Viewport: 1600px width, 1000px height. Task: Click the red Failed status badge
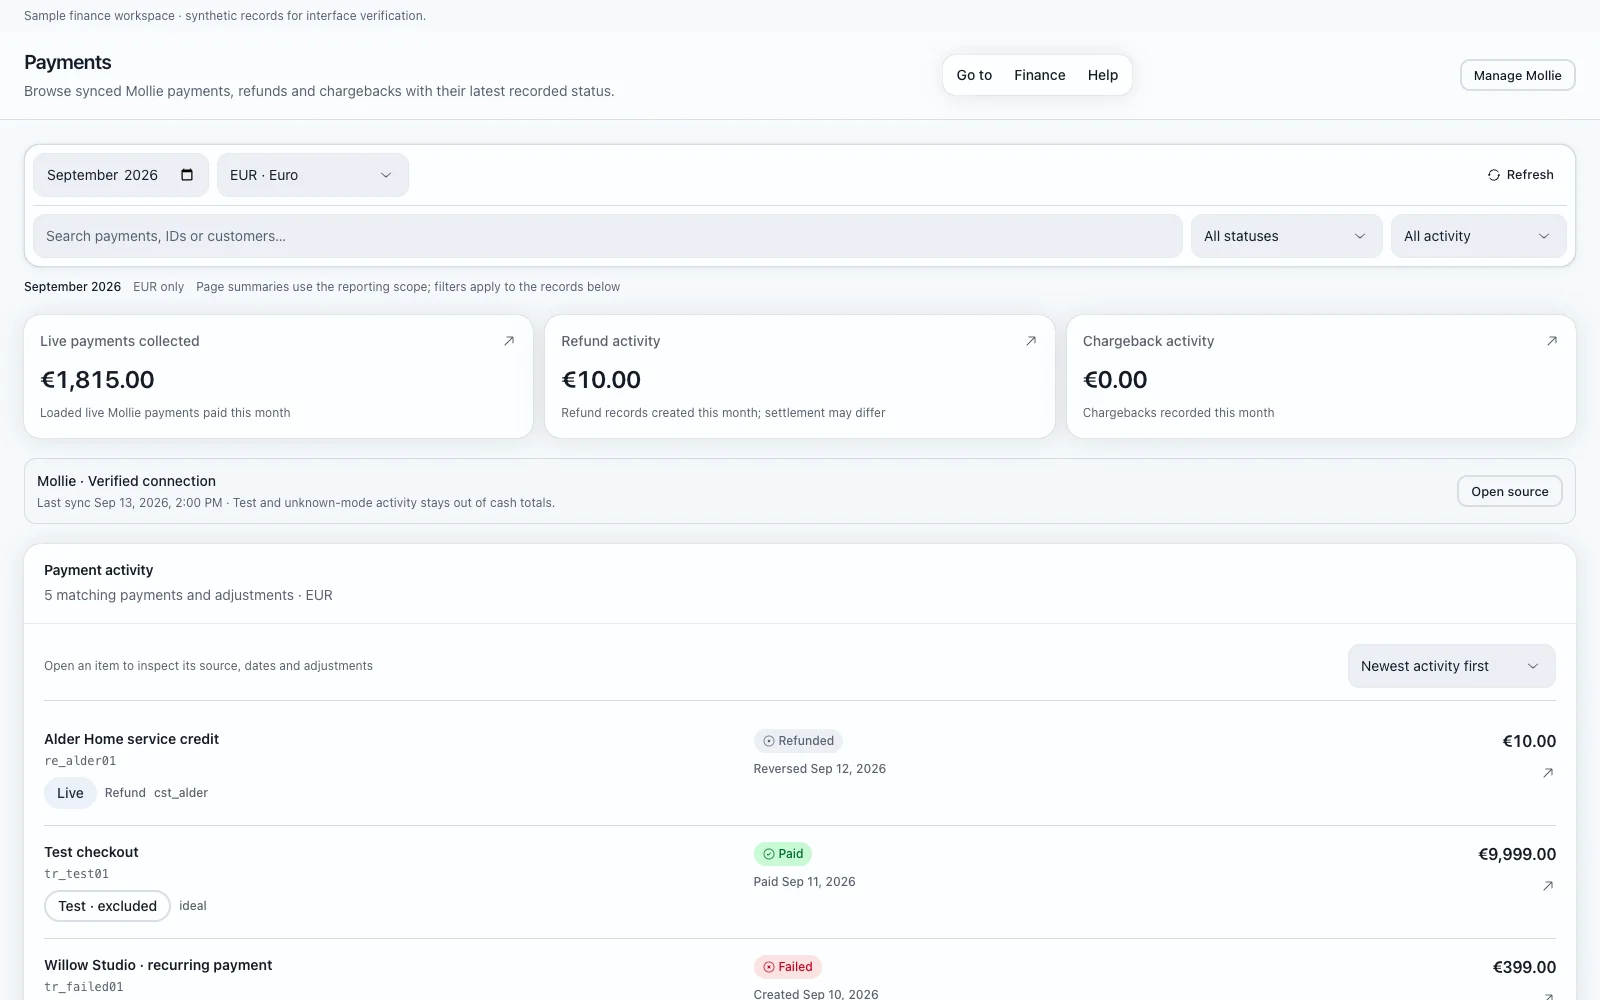788,967
